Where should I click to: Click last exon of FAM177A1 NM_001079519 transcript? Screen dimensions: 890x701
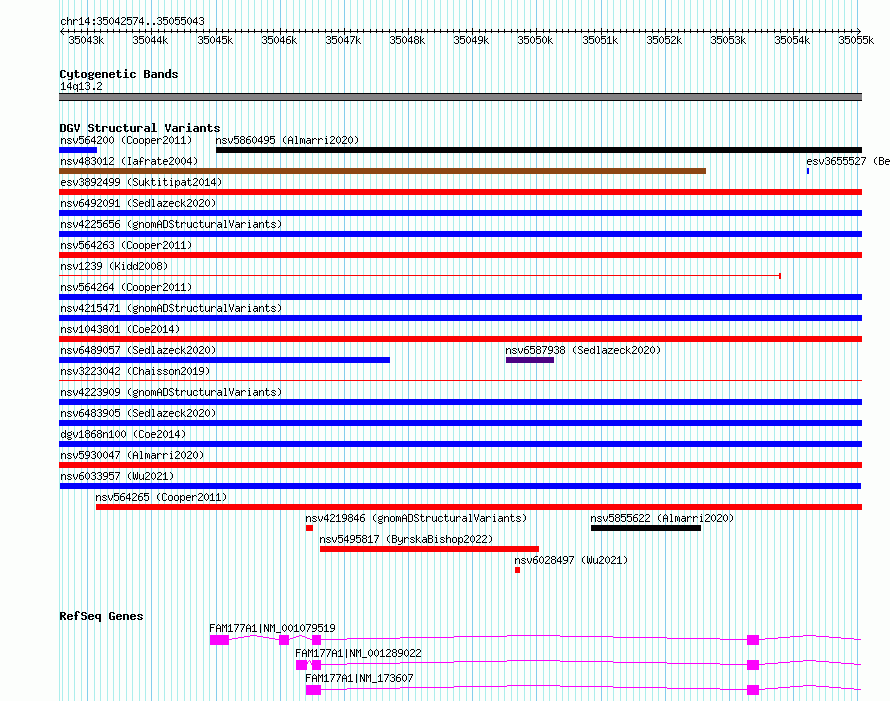[x=753, y=640]
